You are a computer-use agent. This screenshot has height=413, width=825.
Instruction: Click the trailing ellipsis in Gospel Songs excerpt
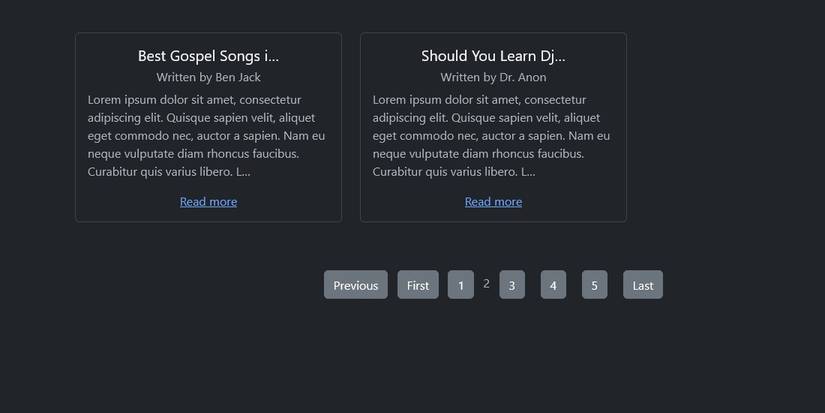tap(244, 172)
